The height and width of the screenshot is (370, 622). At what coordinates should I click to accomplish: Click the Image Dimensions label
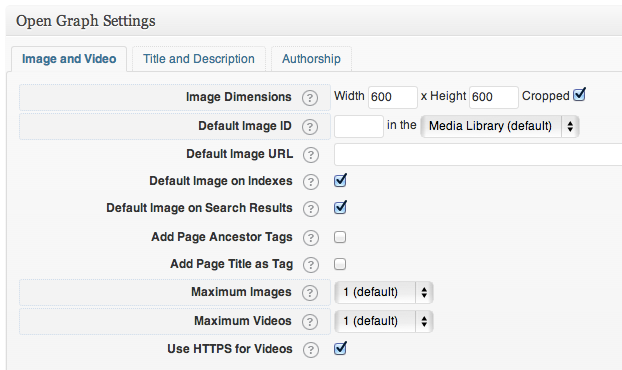[x=239, y=97]
